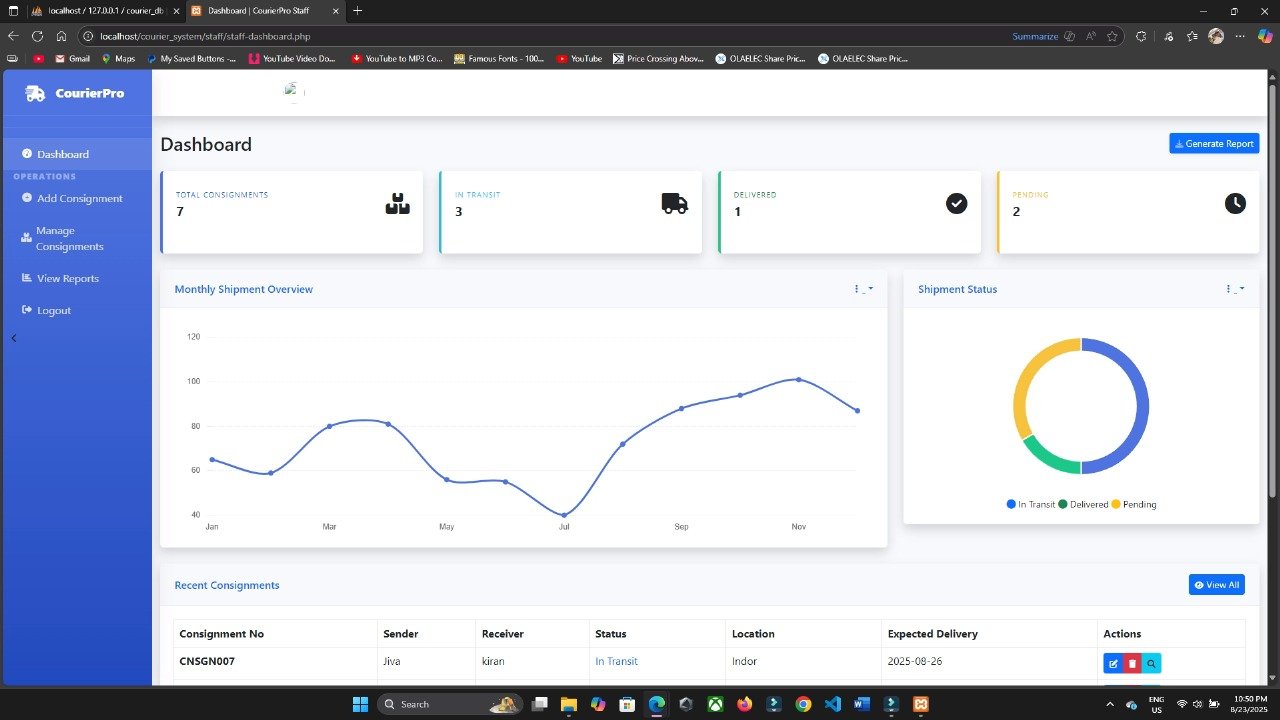
Task: Toggle Pending legend item in donut chart
Action: [1134, 505]
